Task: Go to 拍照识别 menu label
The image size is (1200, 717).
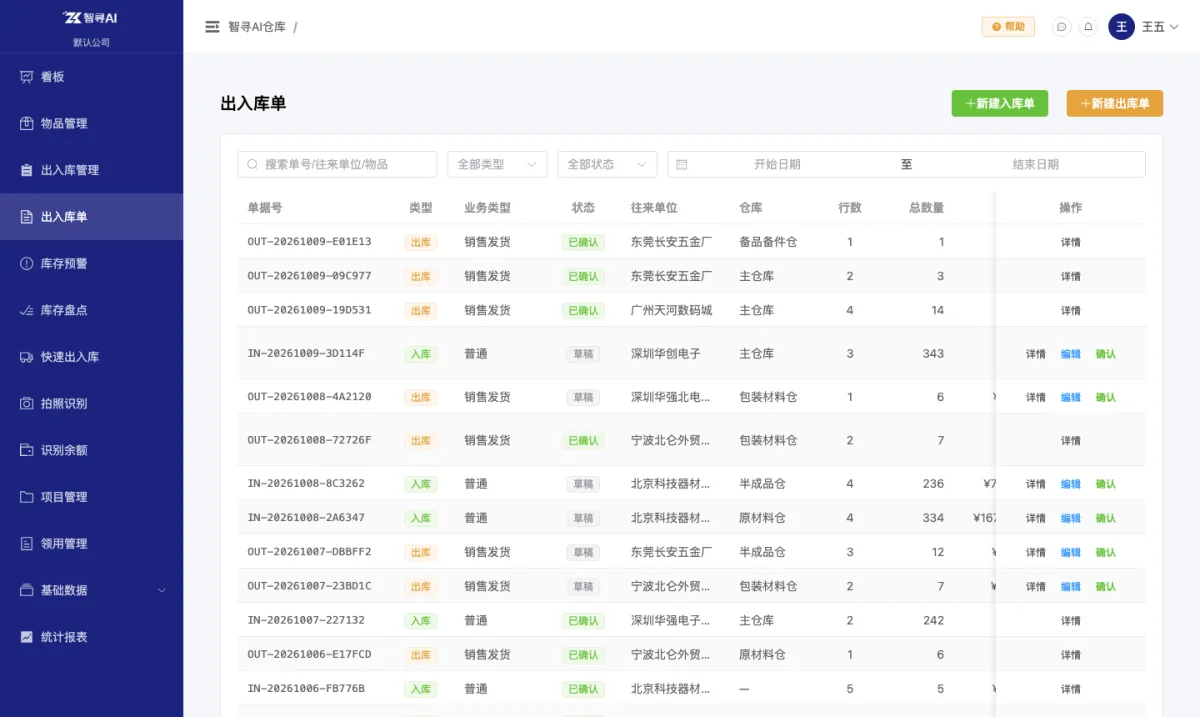Action: pyautogui.click(x=64, y=404)
